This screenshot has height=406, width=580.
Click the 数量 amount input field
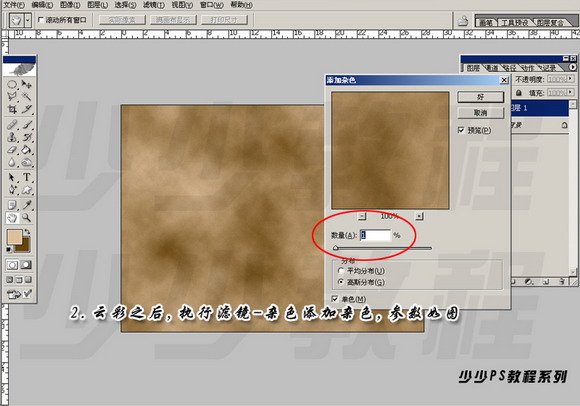pos(375,235)
